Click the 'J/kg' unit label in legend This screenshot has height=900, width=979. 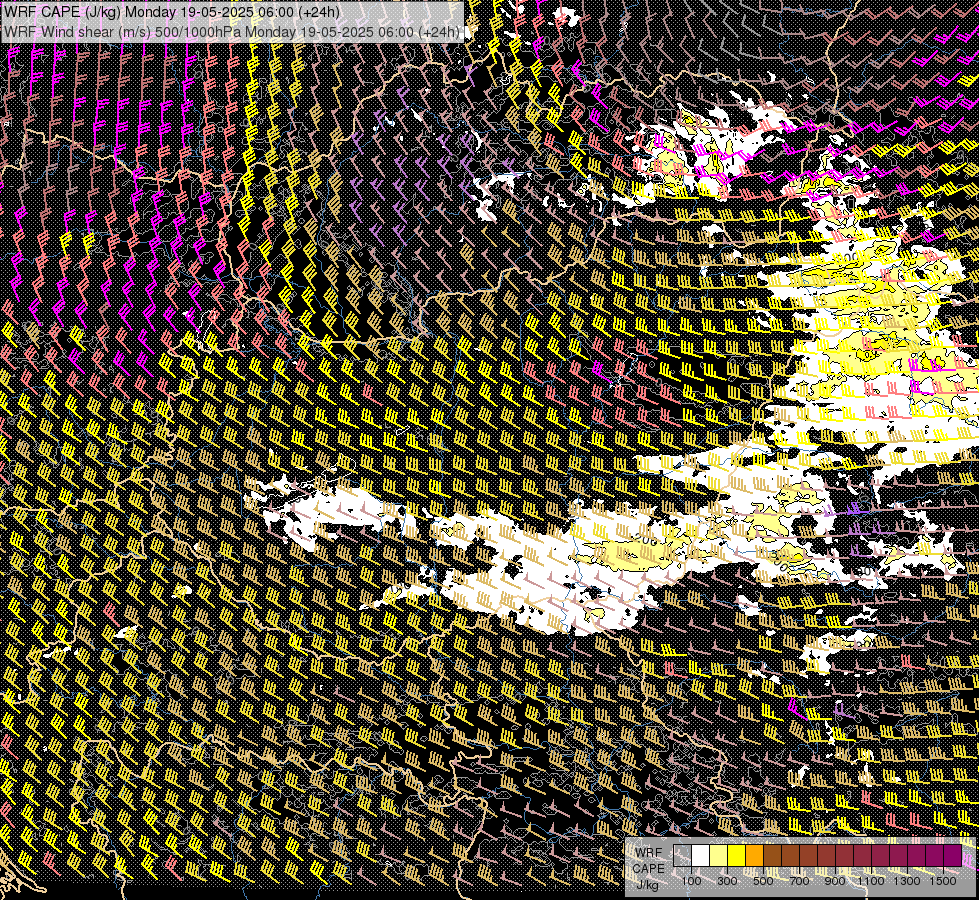647,884
